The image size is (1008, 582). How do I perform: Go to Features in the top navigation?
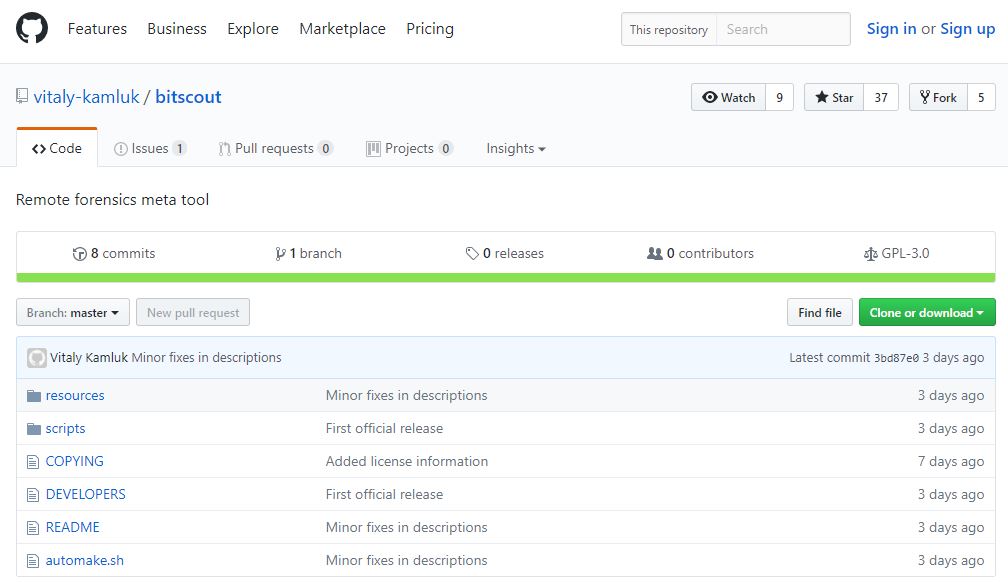[97, 29]
